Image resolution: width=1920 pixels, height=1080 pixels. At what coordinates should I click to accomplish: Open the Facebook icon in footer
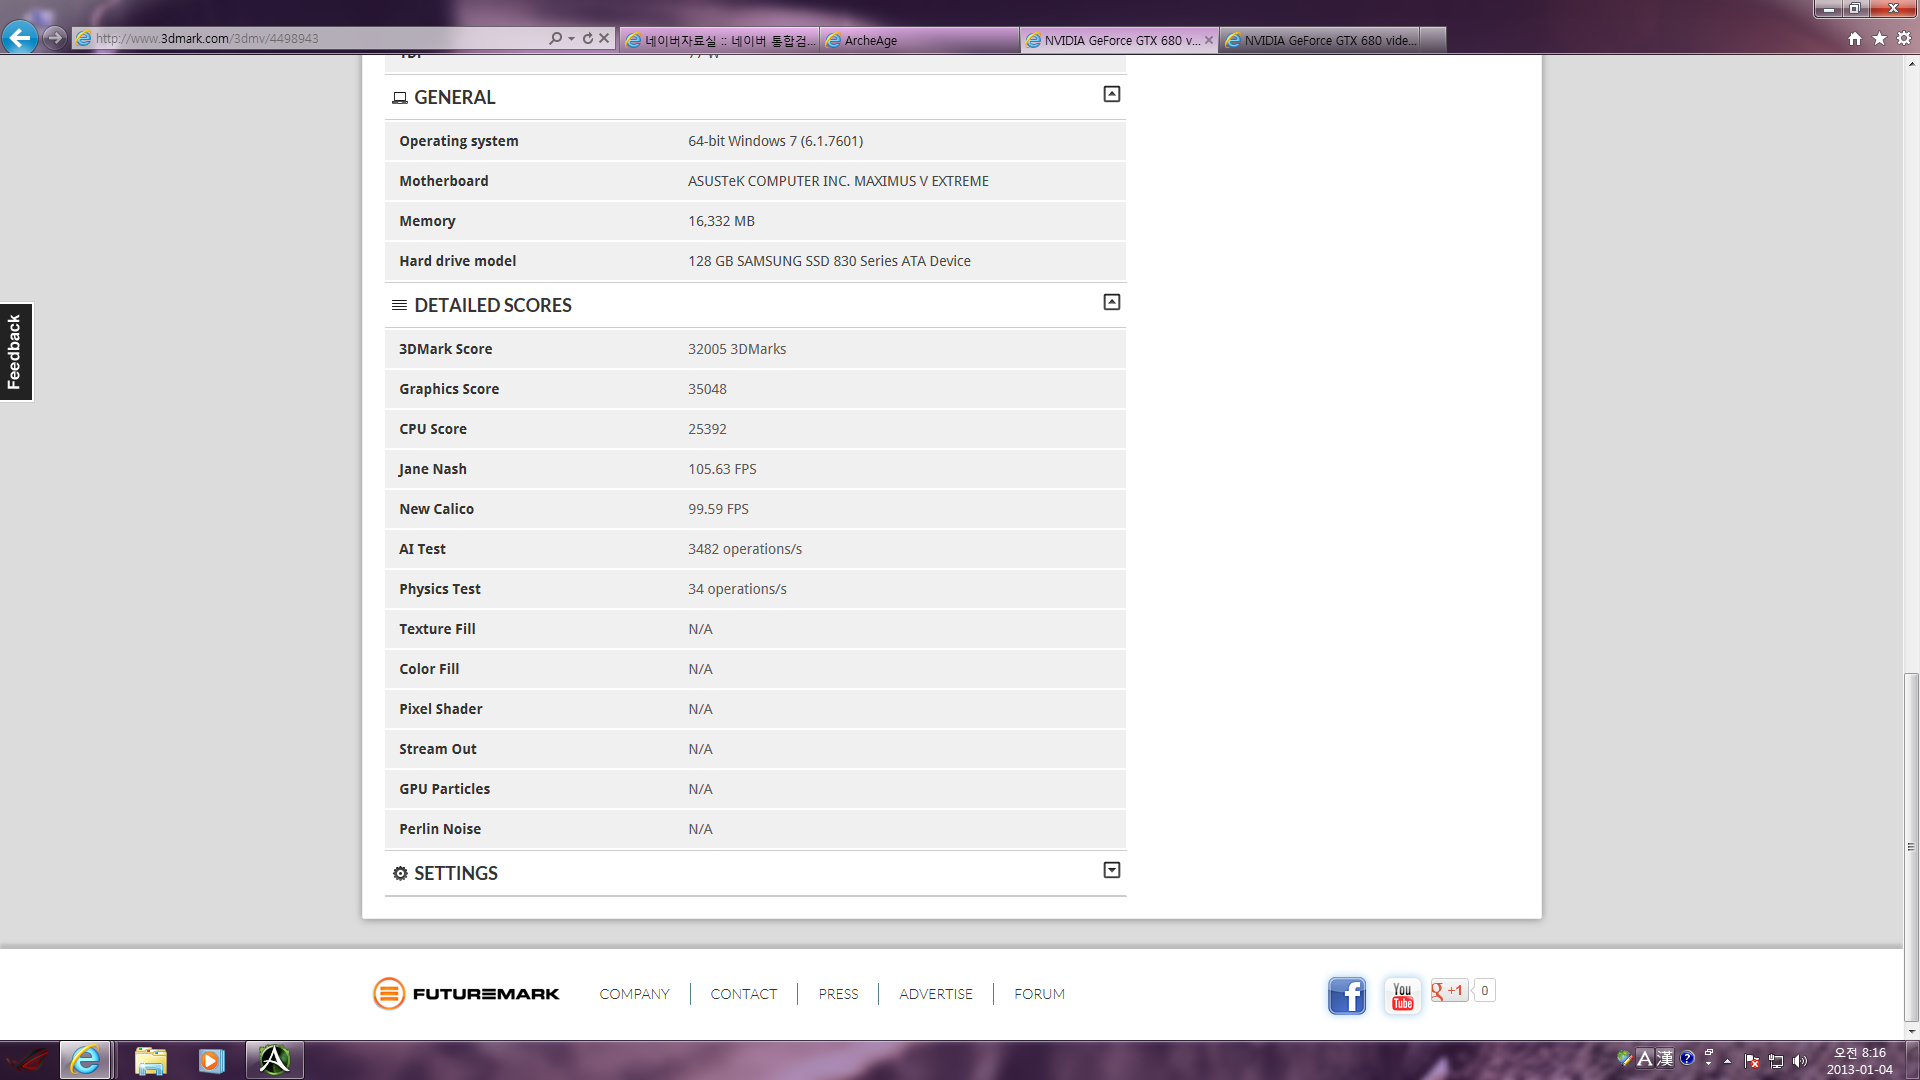point(1346,995)
